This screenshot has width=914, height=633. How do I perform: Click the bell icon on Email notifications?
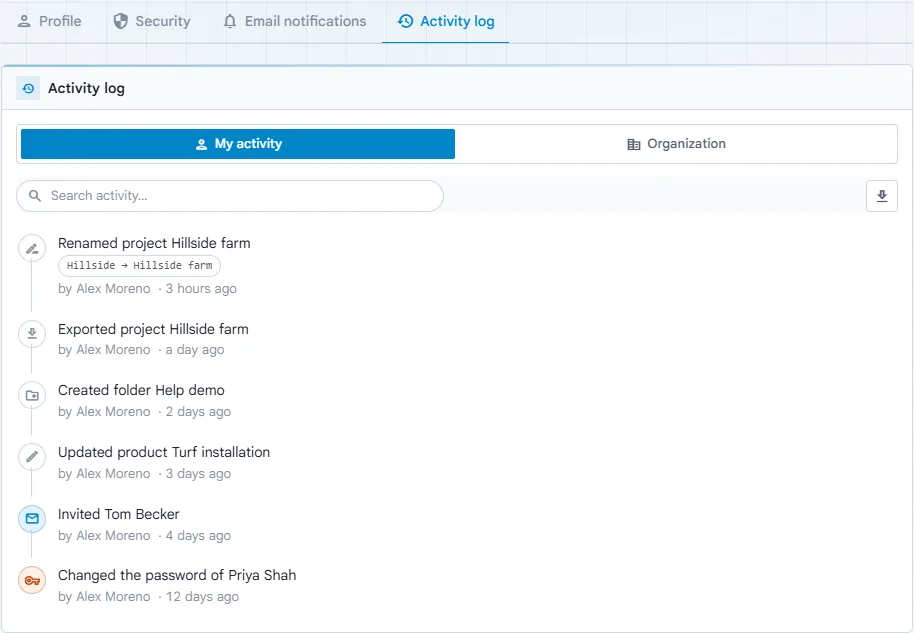pos(230,22)
